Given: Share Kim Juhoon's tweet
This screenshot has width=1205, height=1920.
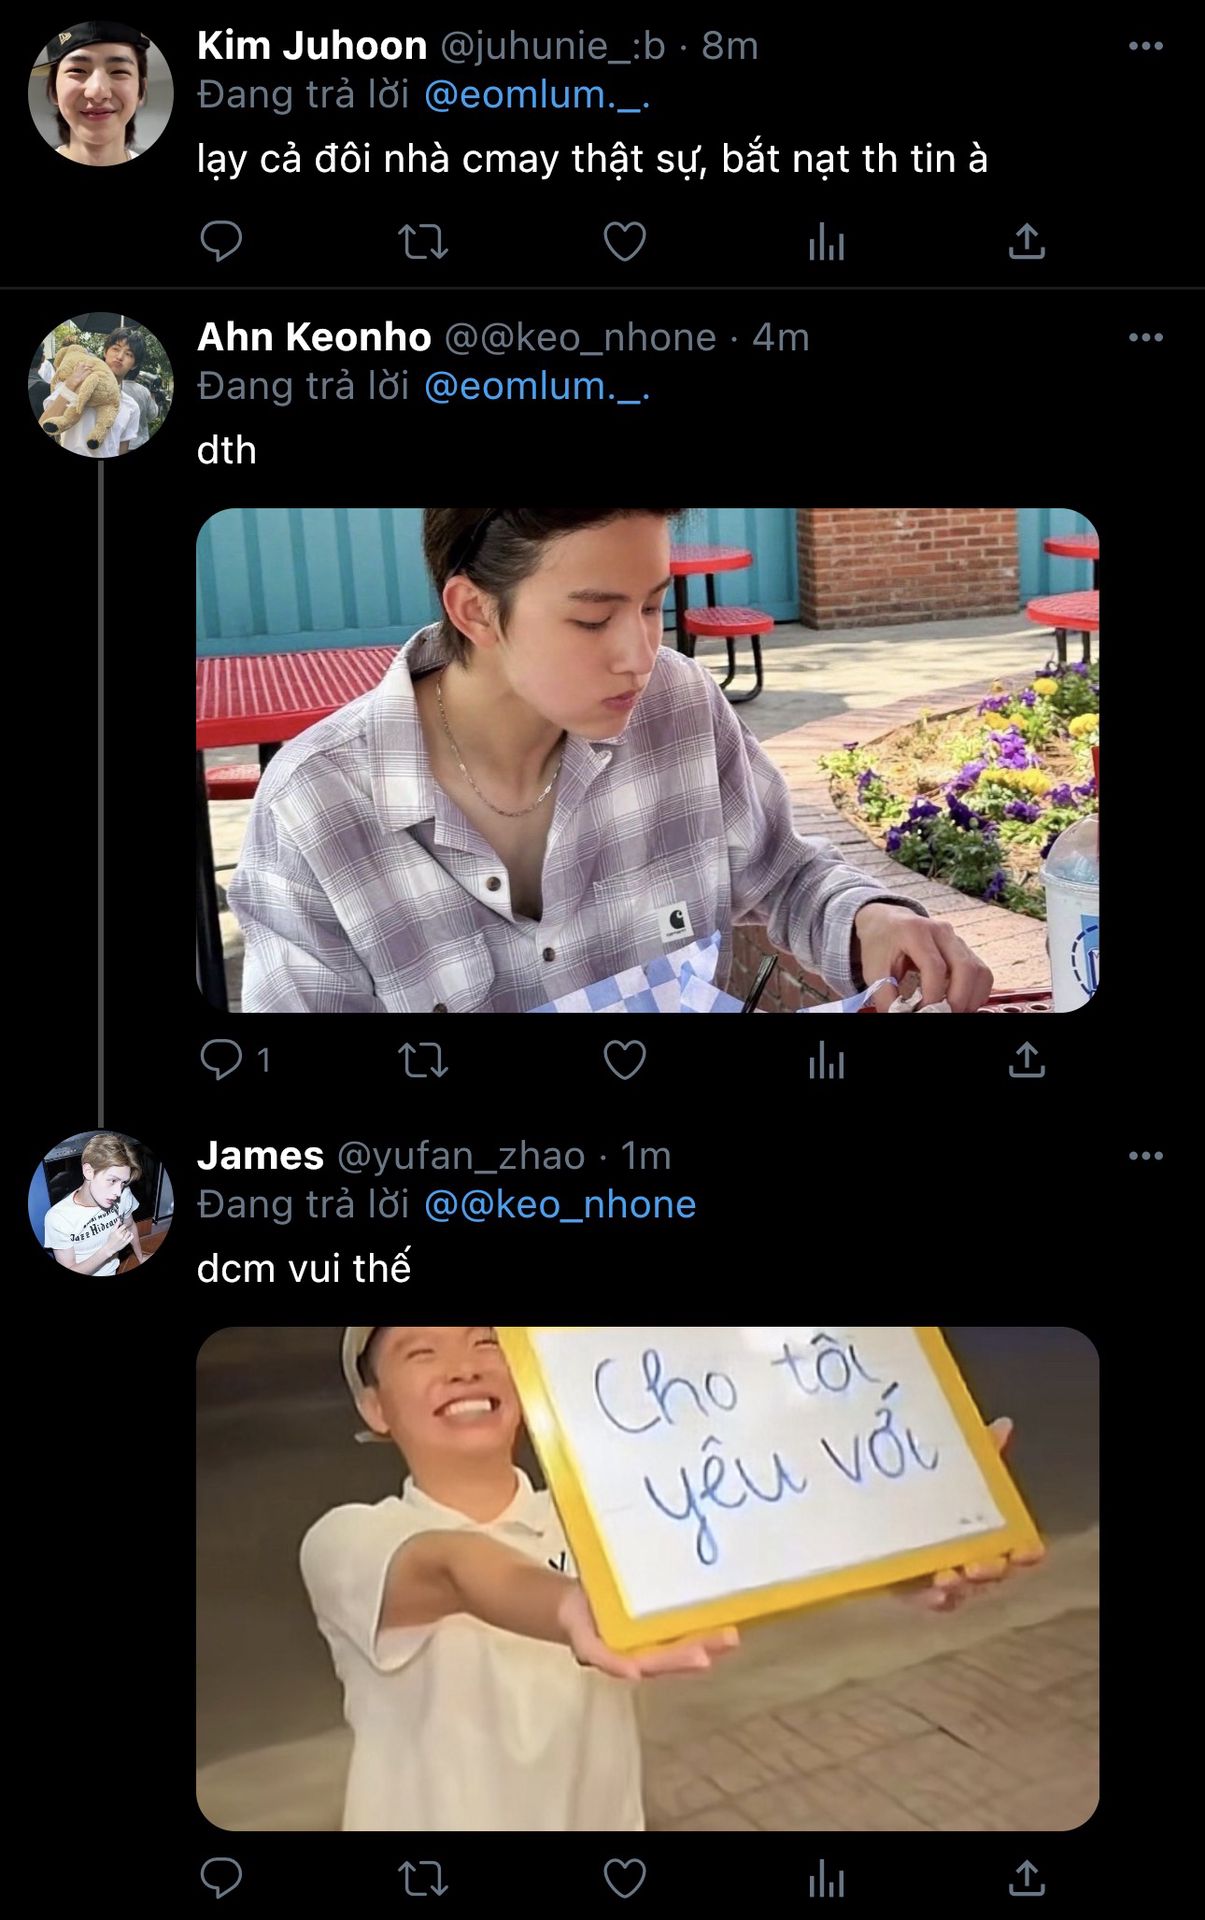Looking at the screenshot, I should click(1027, 242).
